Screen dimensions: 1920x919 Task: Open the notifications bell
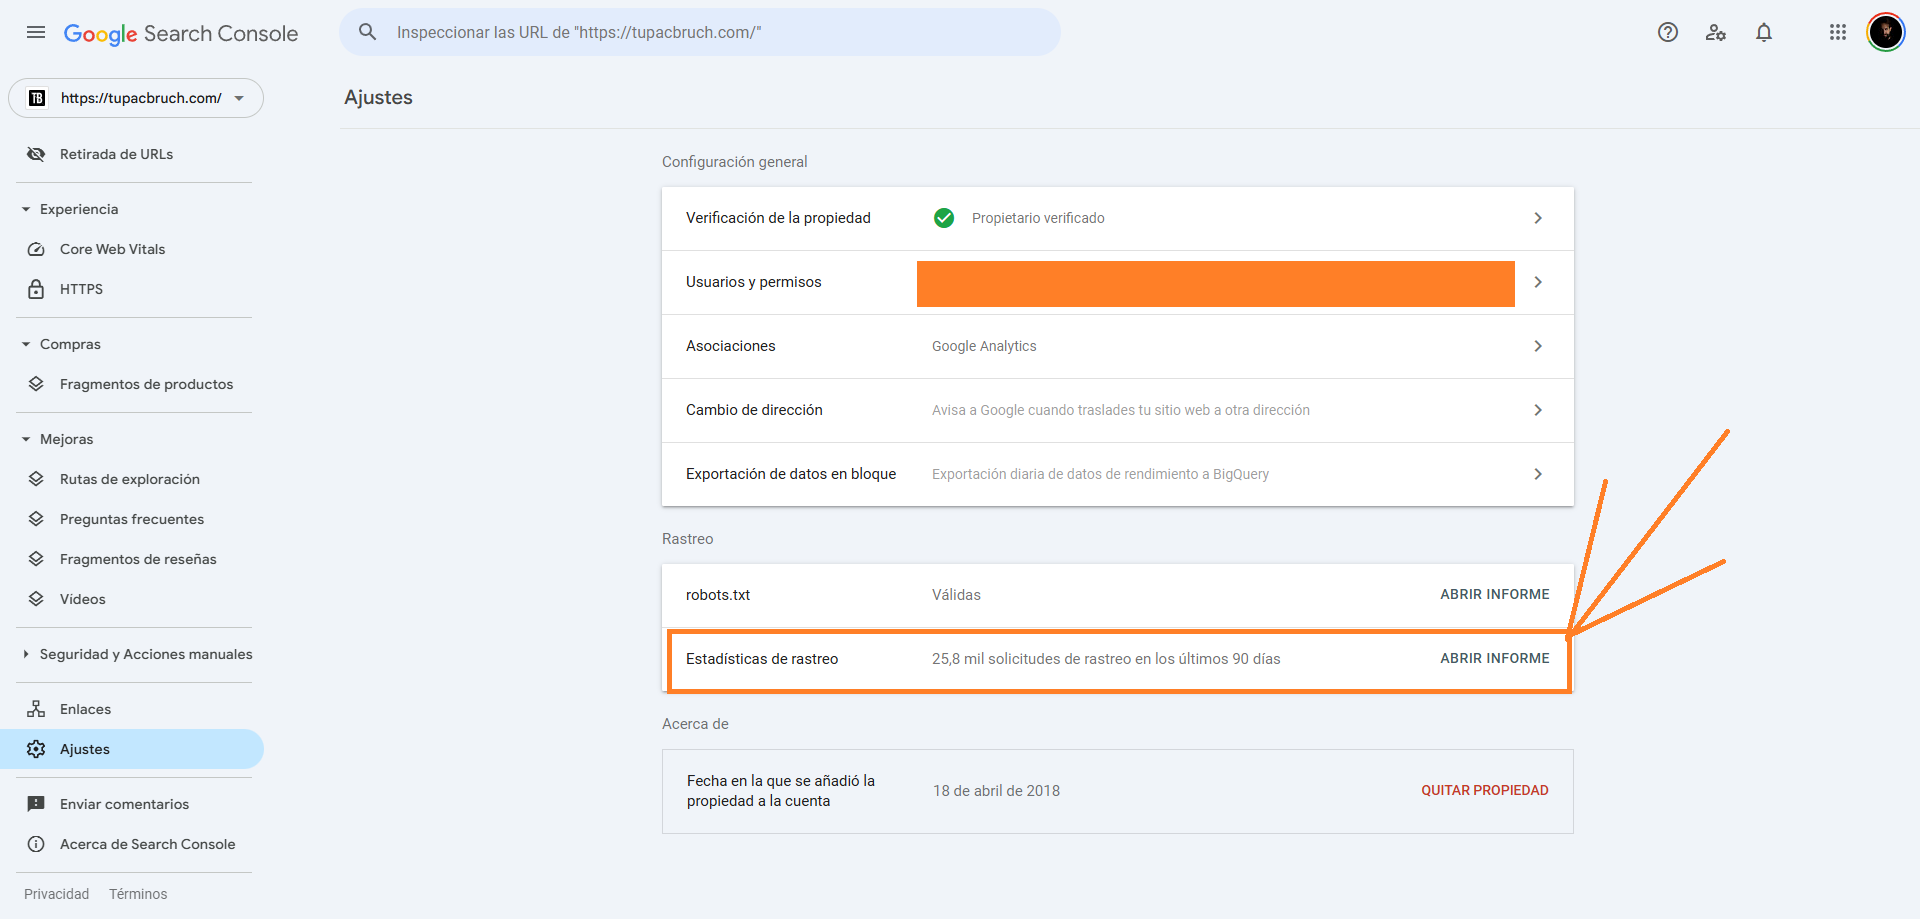tap(1763, 32)
